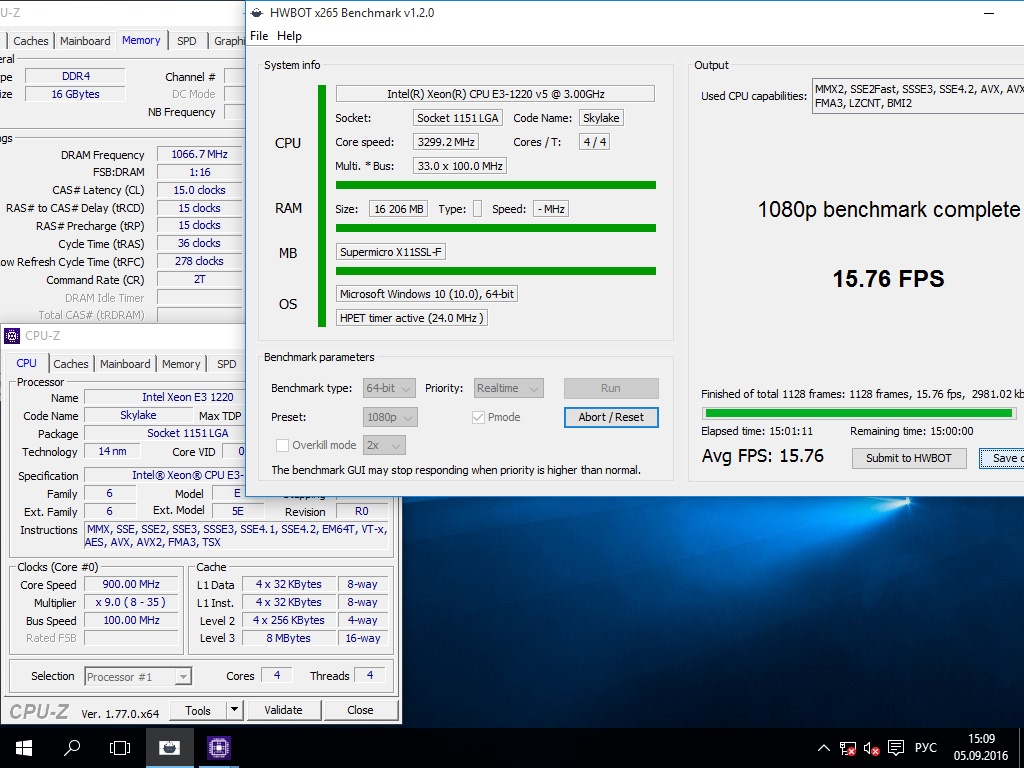Click CAS# Latency 15.0 clocks value

point(199,190)
